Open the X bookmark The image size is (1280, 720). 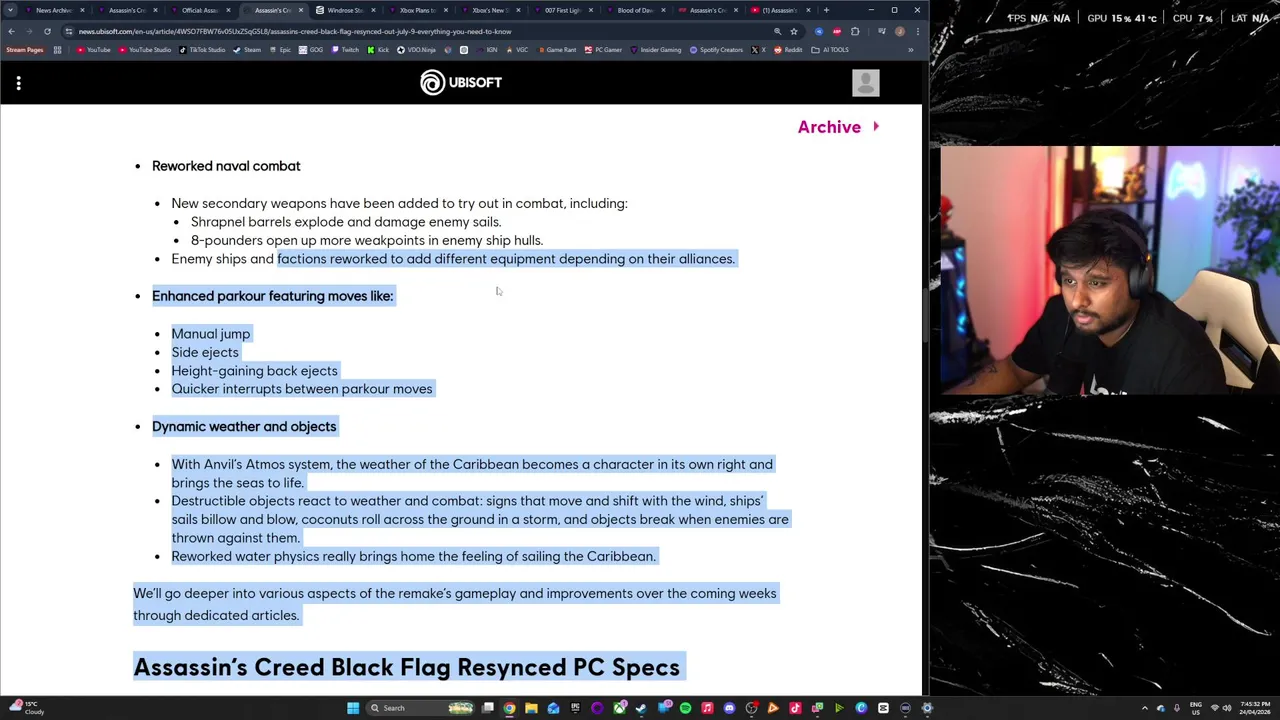(x=760, y=50)
